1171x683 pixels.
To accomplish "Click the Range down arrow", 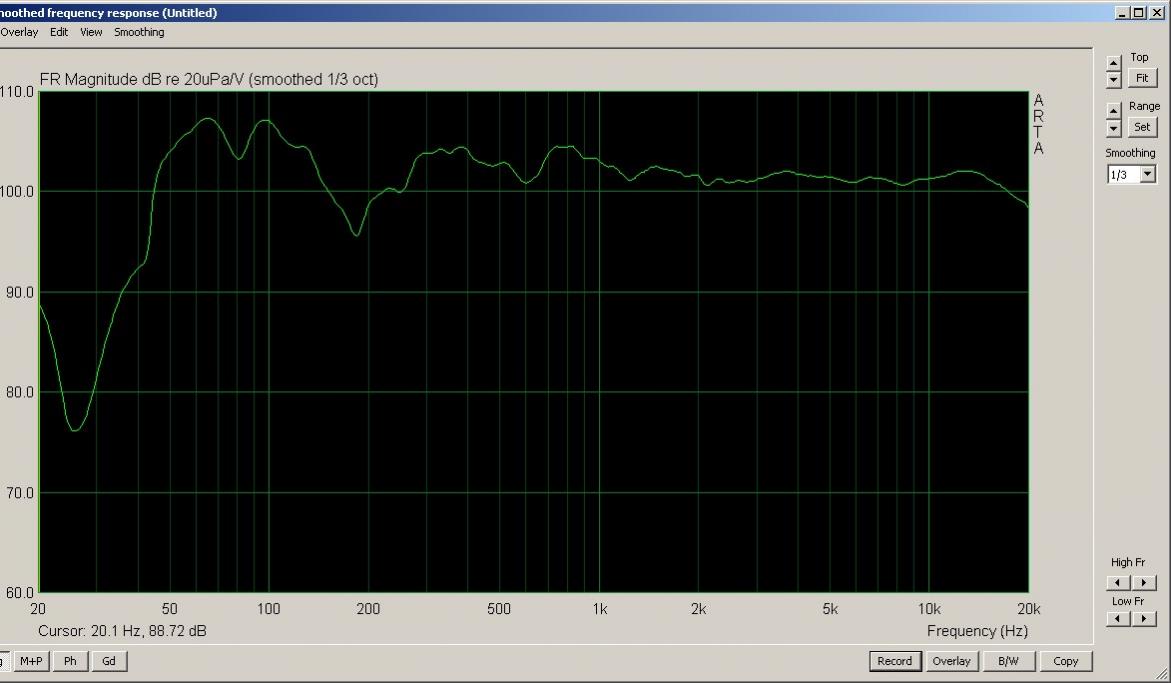I will point(1113,128).
